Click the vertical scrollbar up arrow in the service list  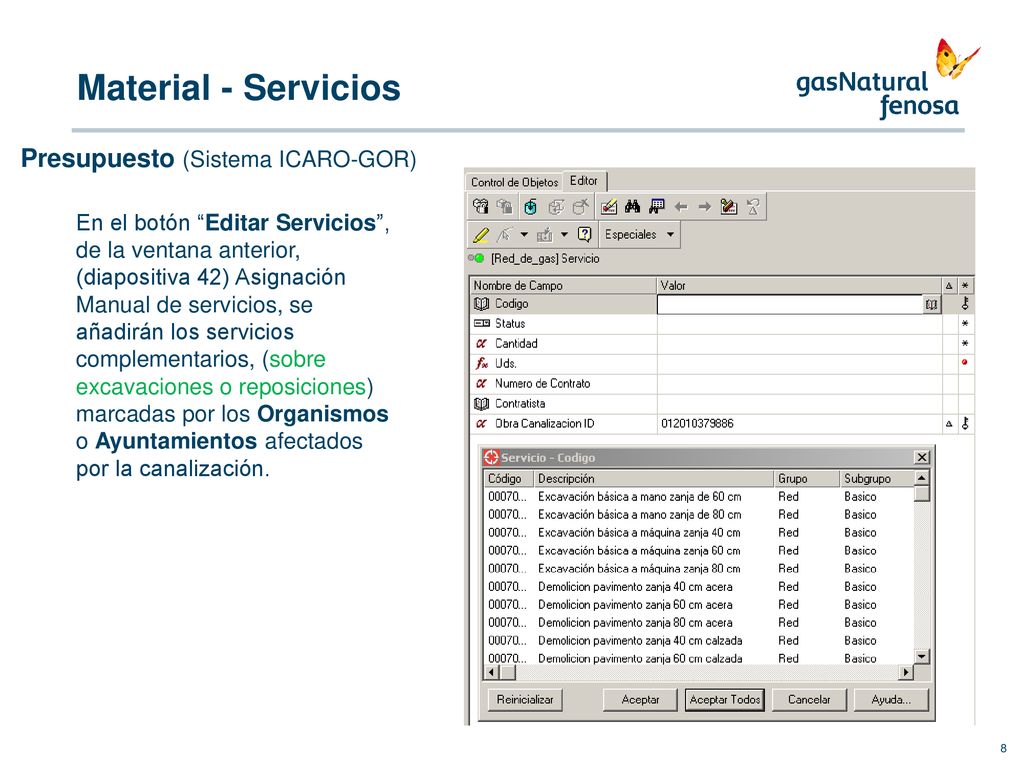coord(921,478)
